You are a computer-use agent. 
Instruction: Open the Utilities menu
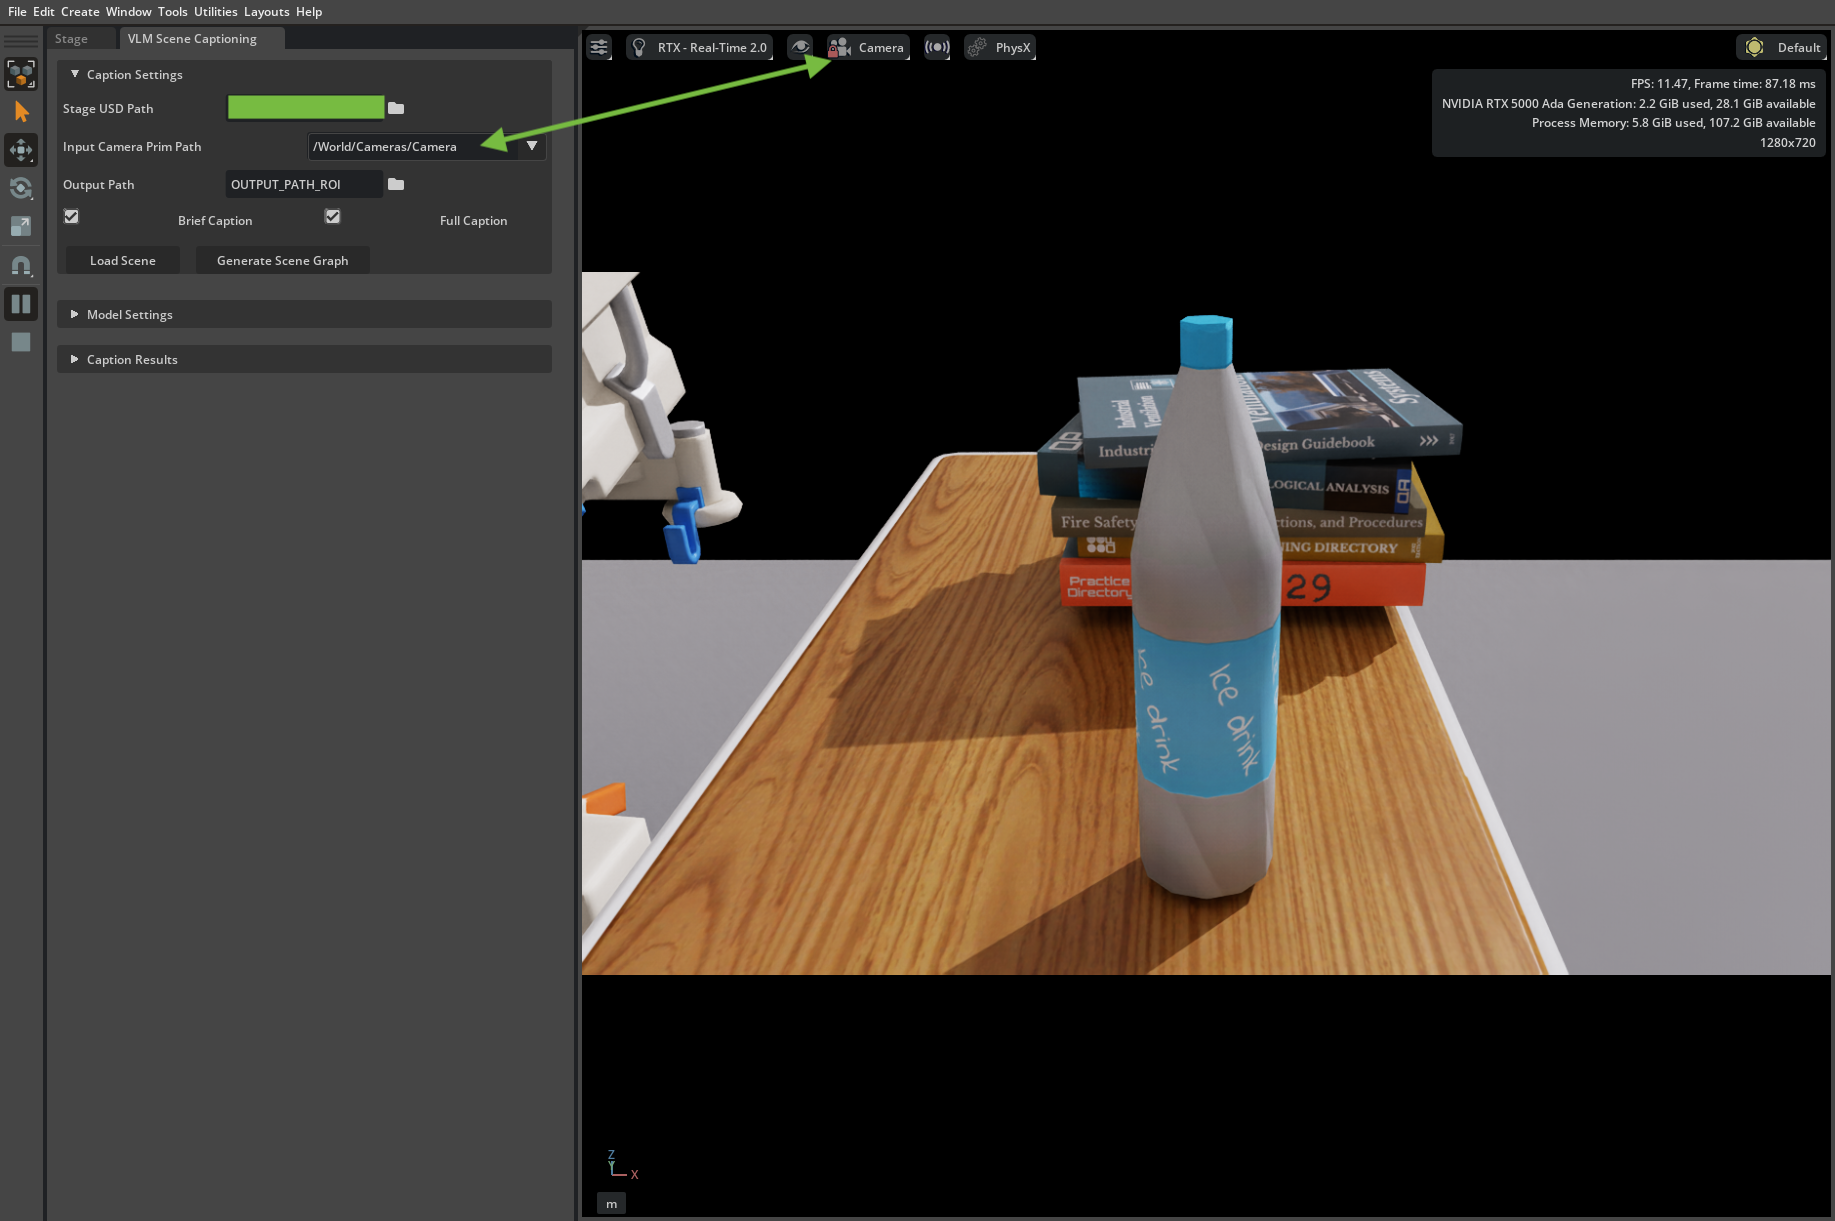click(215, 12)
